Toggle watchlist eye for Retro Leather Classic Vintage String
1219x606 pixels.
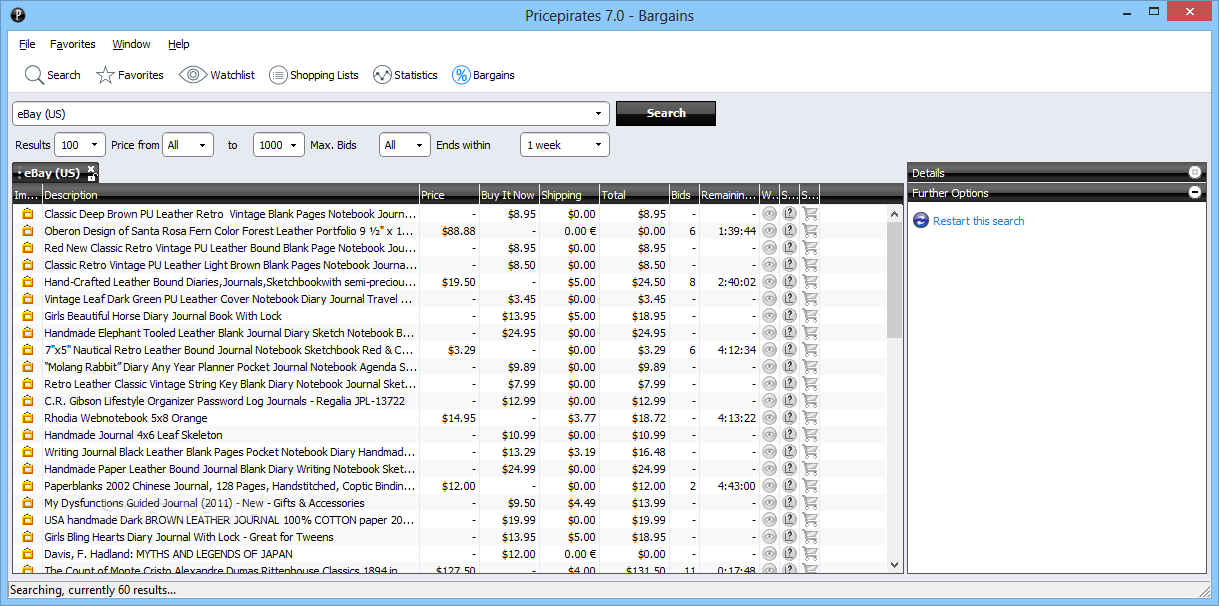(769, 384)
